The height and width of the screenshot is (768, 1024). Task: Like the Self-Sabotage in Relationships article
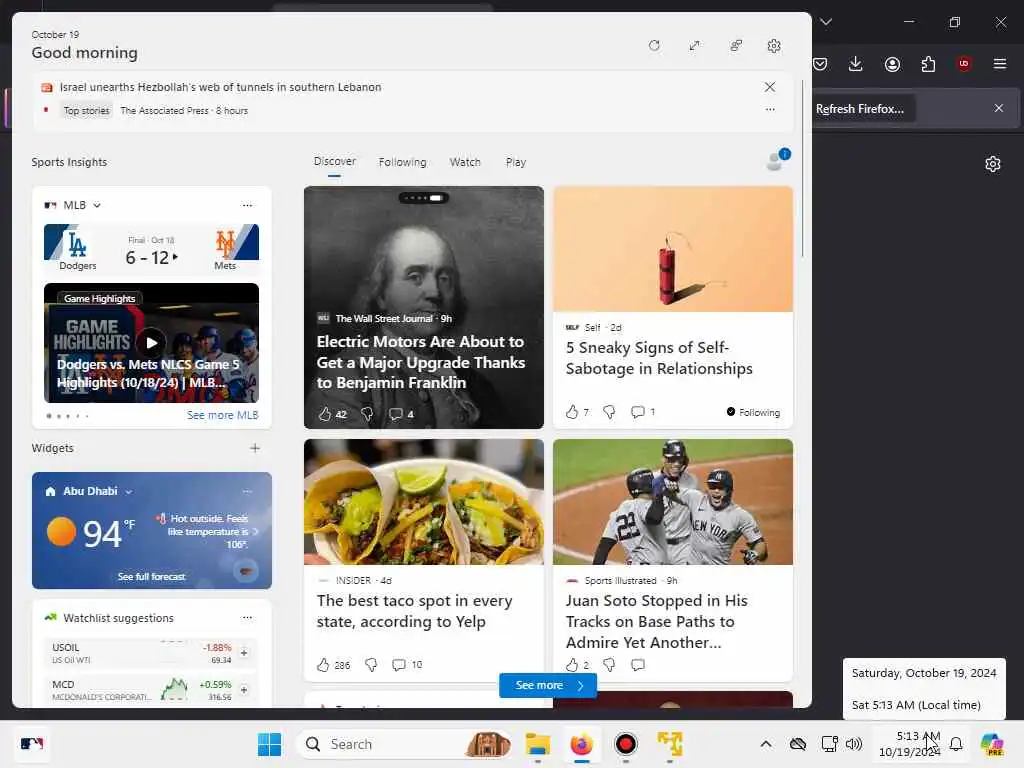click(572, 411)
